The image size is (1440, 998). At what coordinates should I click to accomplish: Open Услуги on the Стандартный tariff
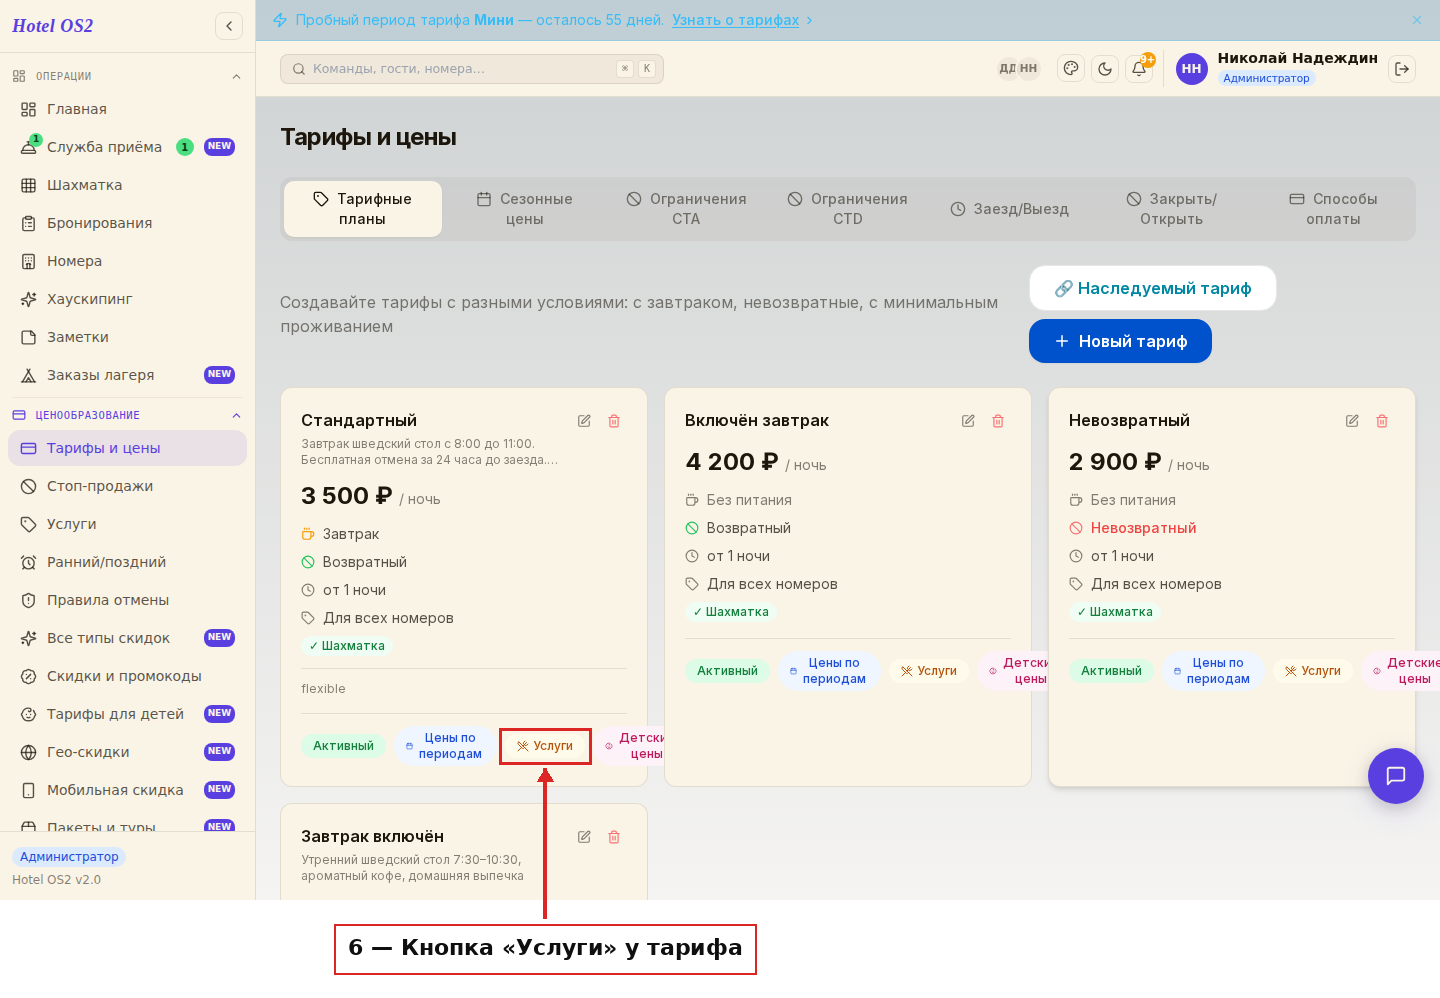coord(545,746)
